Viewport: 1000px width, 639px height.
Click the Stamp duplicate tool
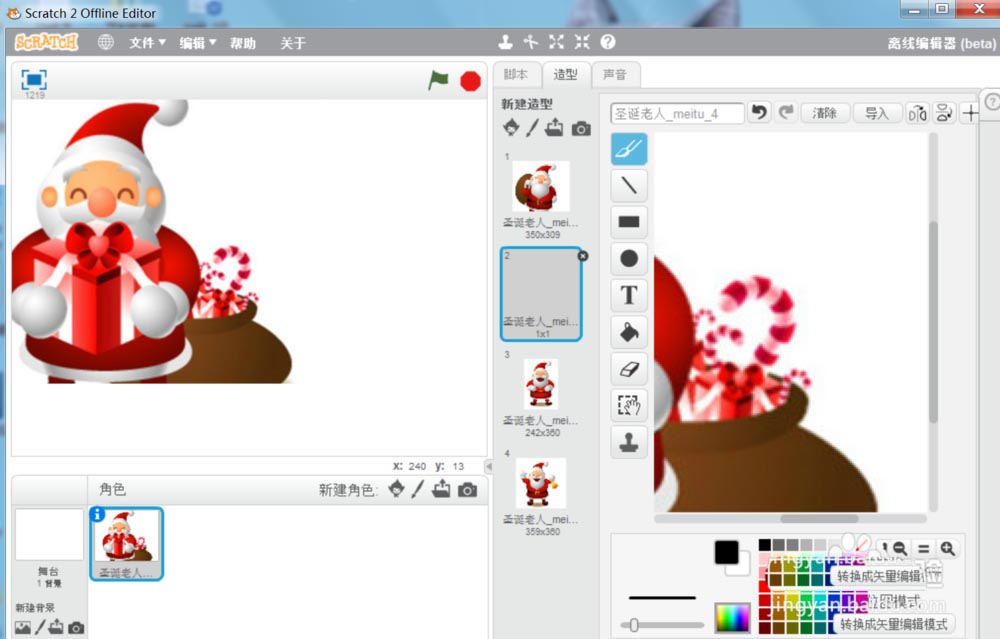click(629, 442)
